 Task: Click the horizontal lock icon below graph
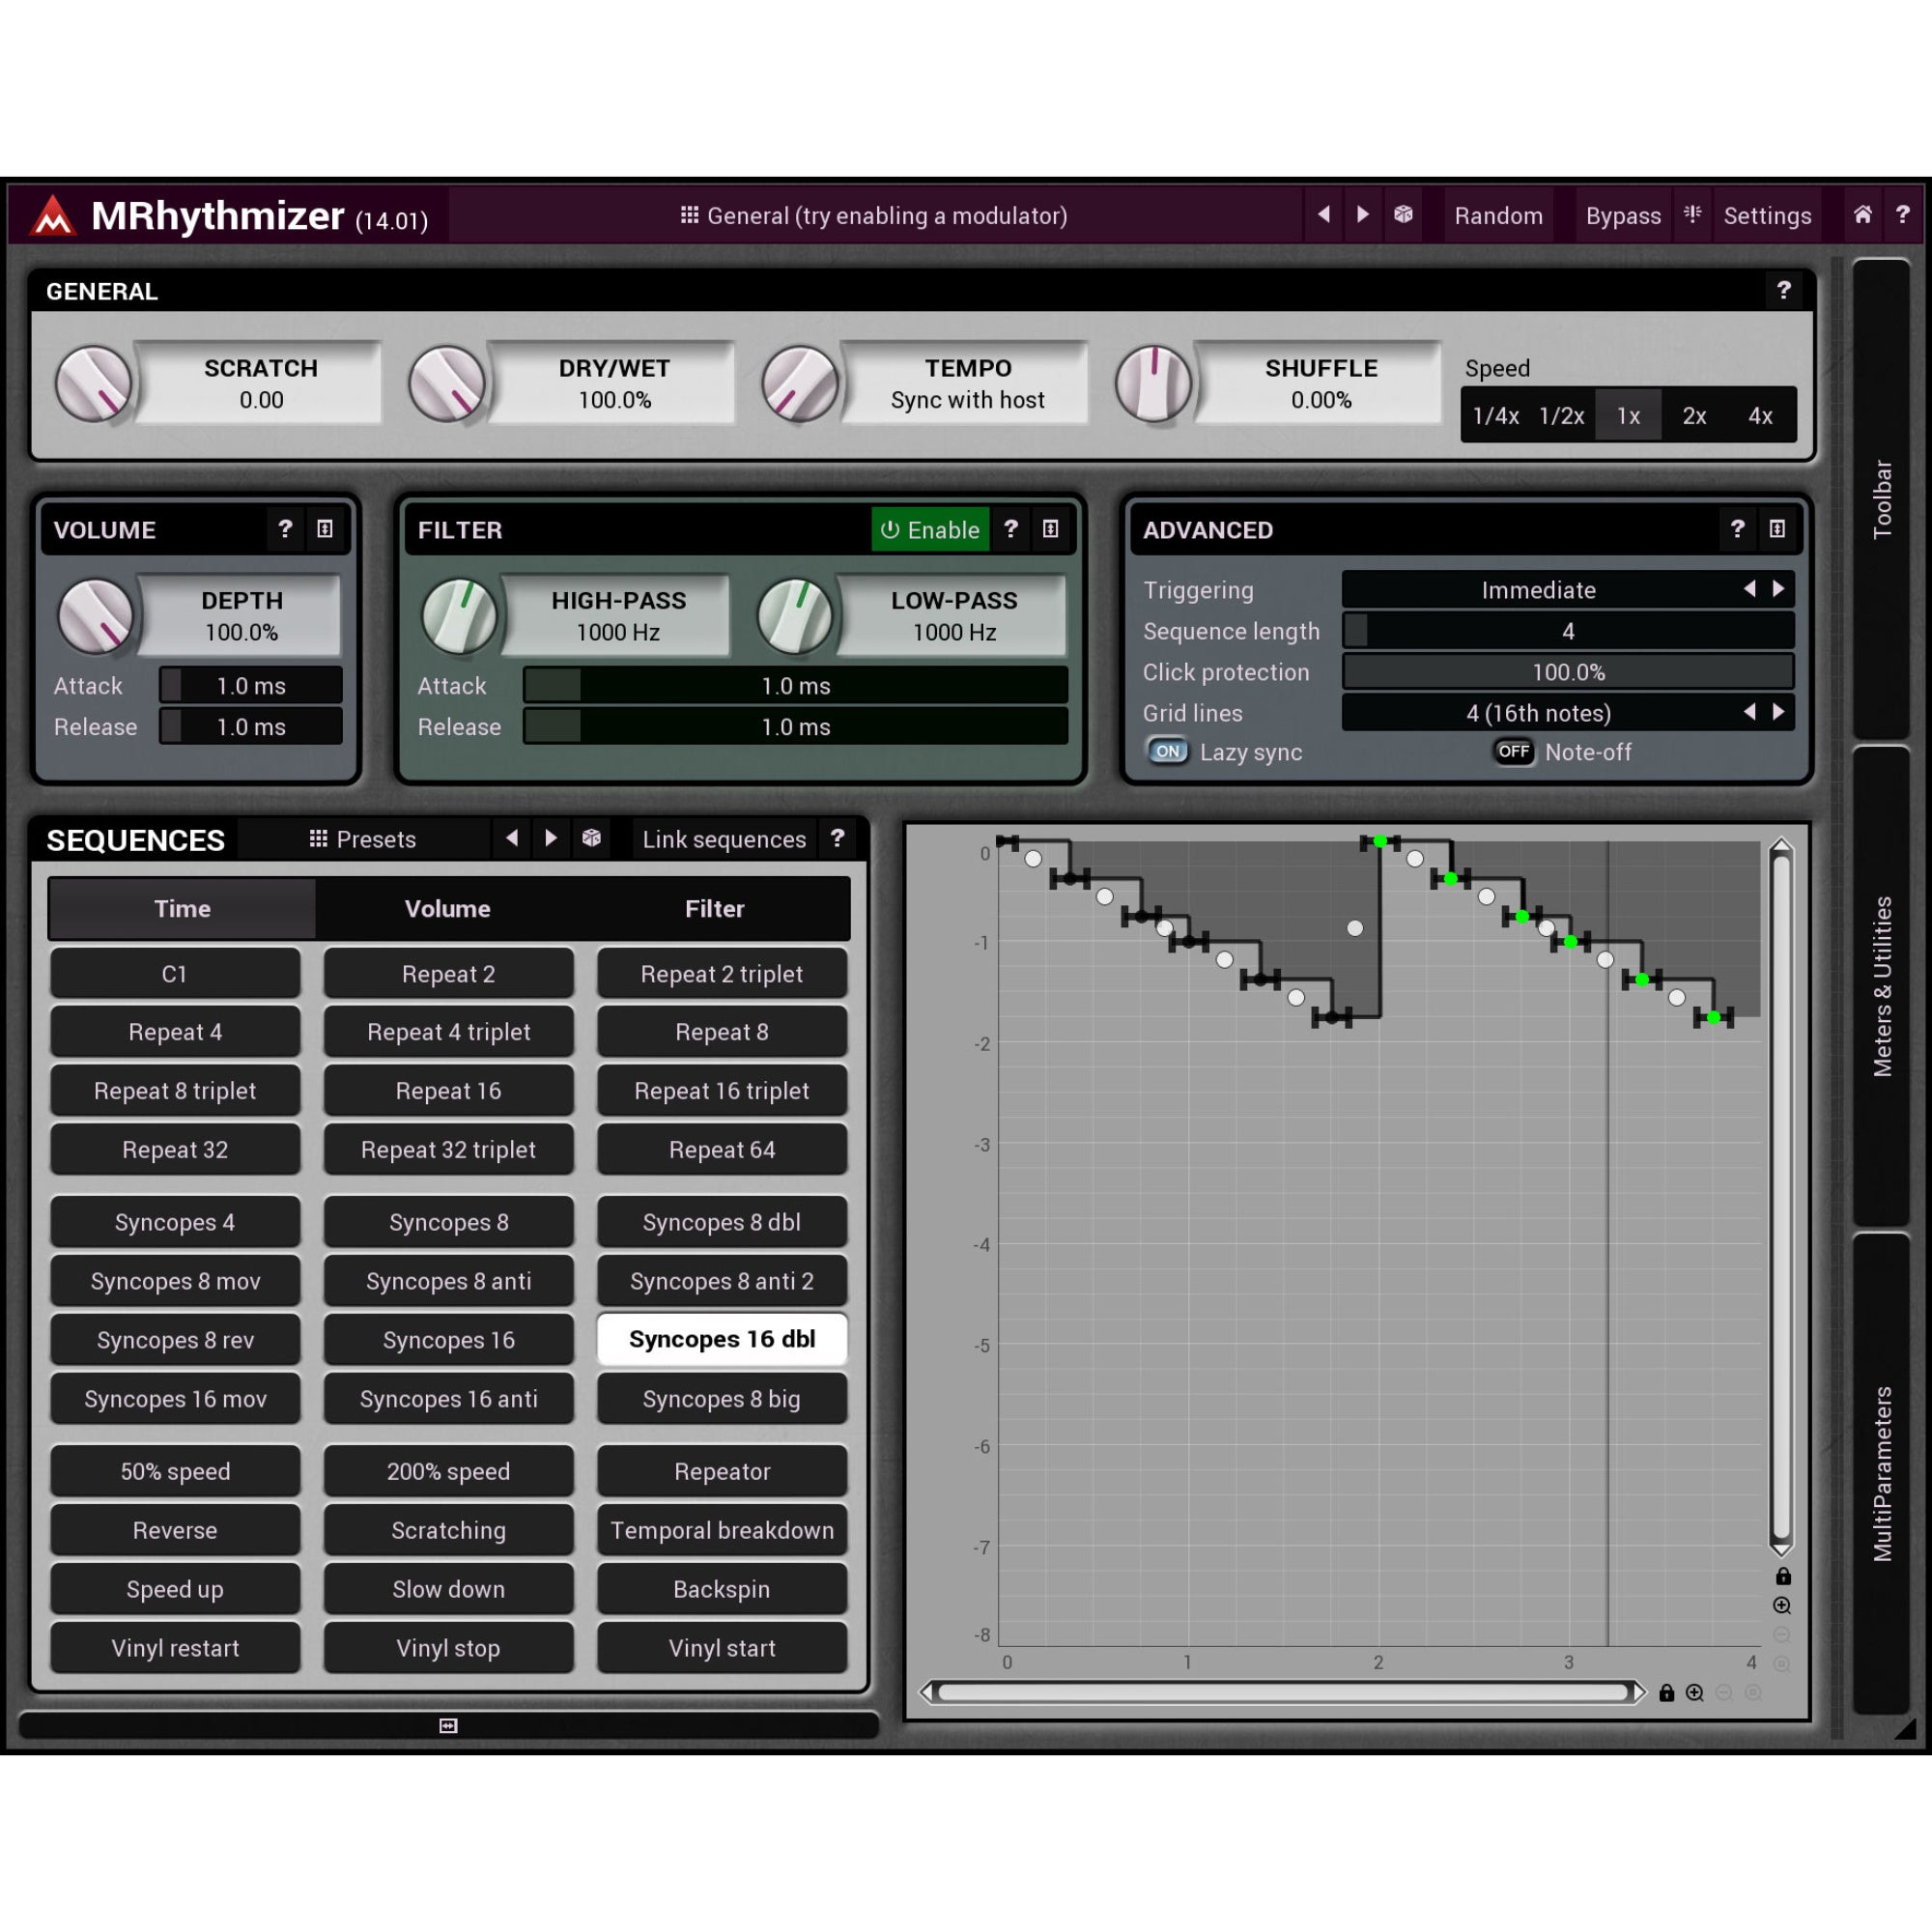tap(1666, 1692)
